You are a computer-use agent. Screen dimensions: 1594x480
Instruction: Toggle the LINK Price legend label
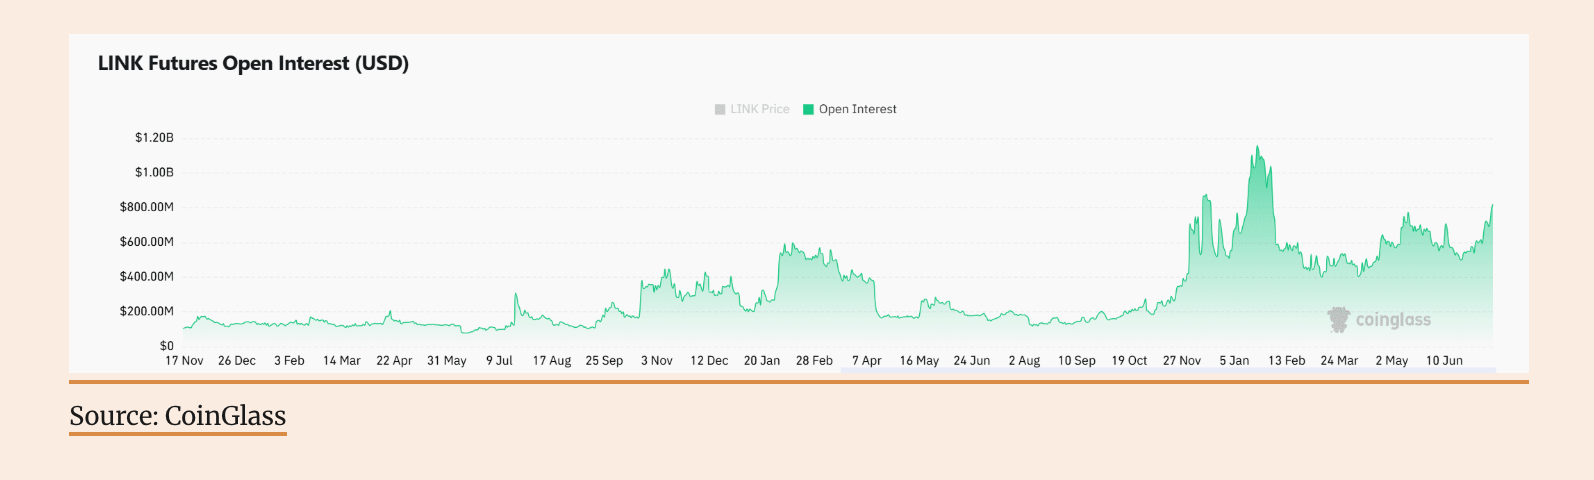coord(759,110)
